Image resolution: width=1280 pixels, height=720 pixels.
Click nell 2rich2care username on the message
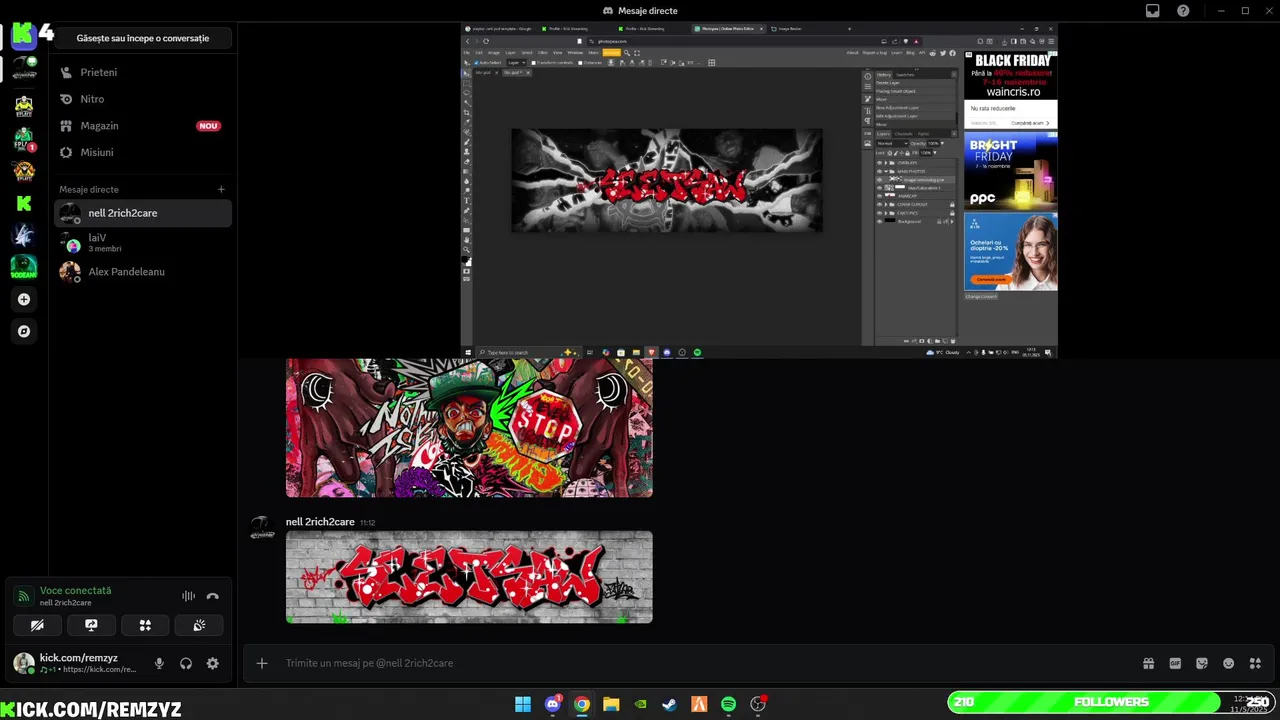[320, 522]
